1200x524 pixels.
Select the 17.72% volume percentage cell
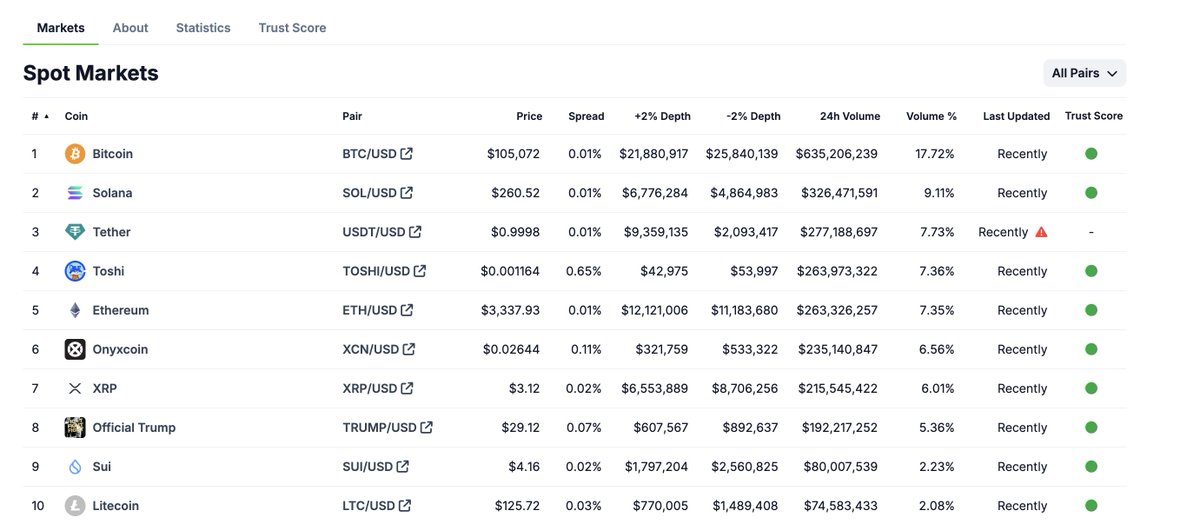point(935,154)
